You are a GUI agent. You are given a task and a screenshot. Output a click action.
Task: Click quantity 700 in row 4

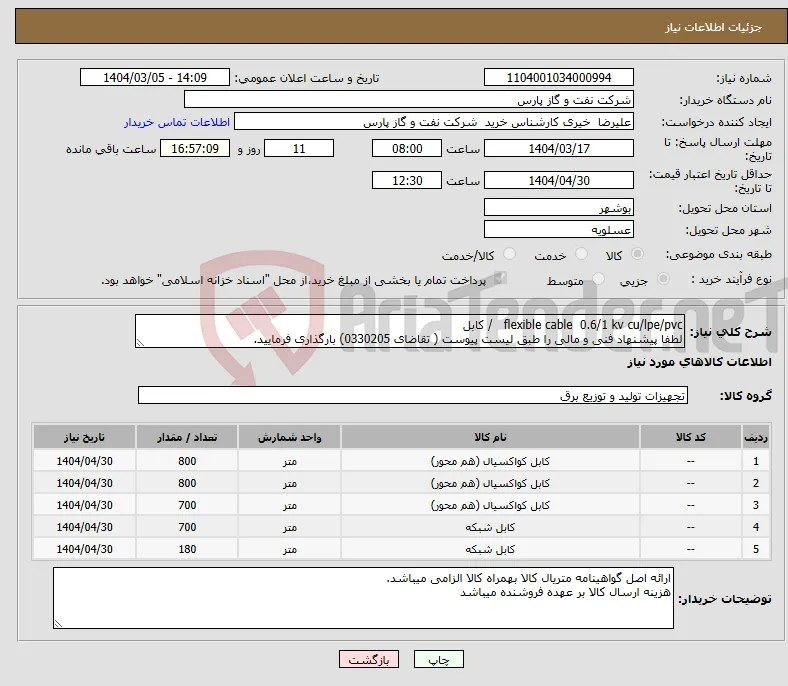187,527
